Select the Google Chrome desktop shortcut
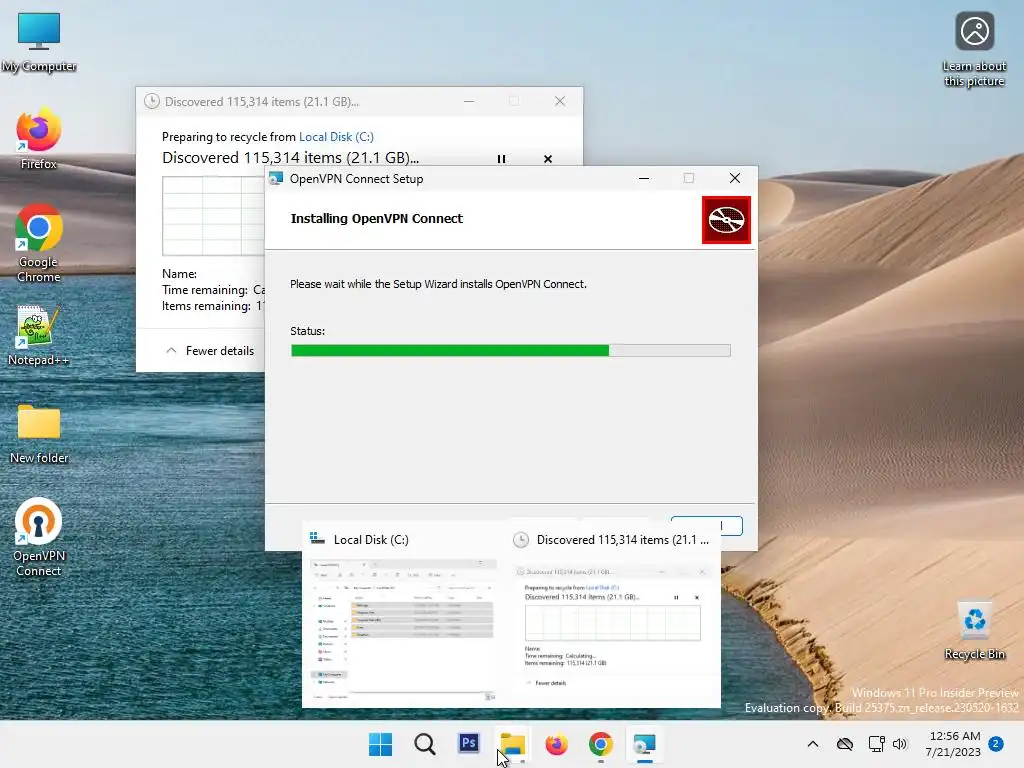The image size is (1024, 768). click(39, 243)
